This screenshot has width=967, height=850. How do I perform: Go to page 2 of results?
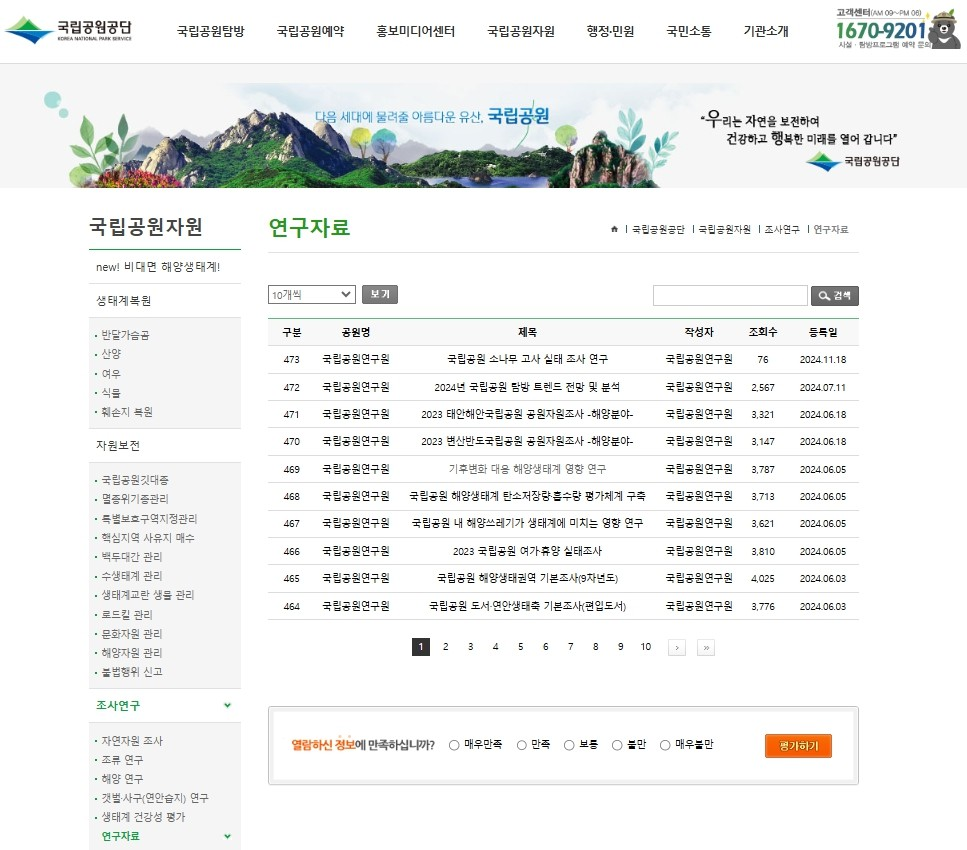coord(445,647)
